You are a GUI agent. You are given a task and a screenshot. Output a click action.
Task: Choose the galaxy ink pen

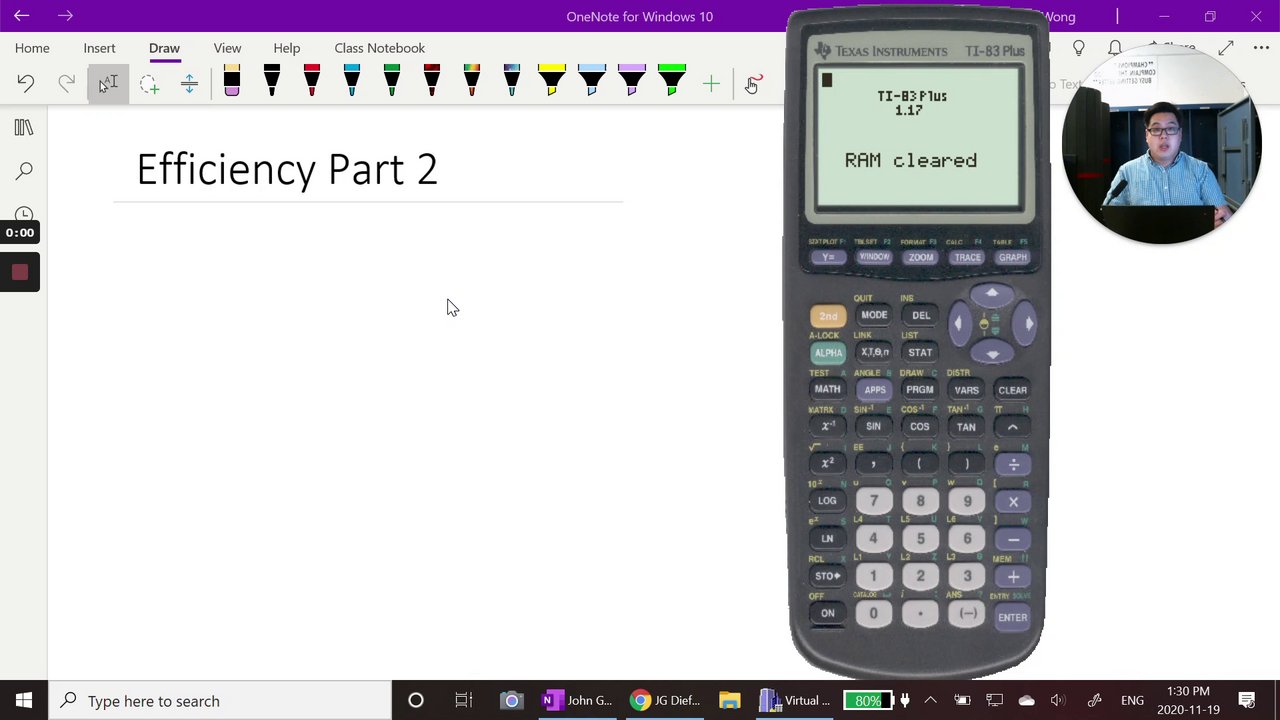click(512, 81)
